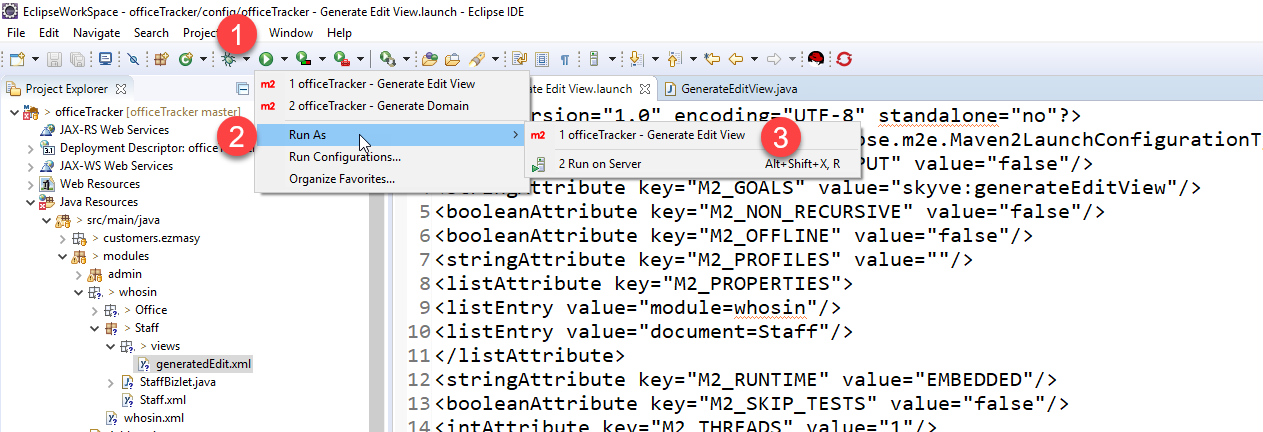Expand the customers.ezmasy package
Viewport: 1263px width, 432px height.
62,238
